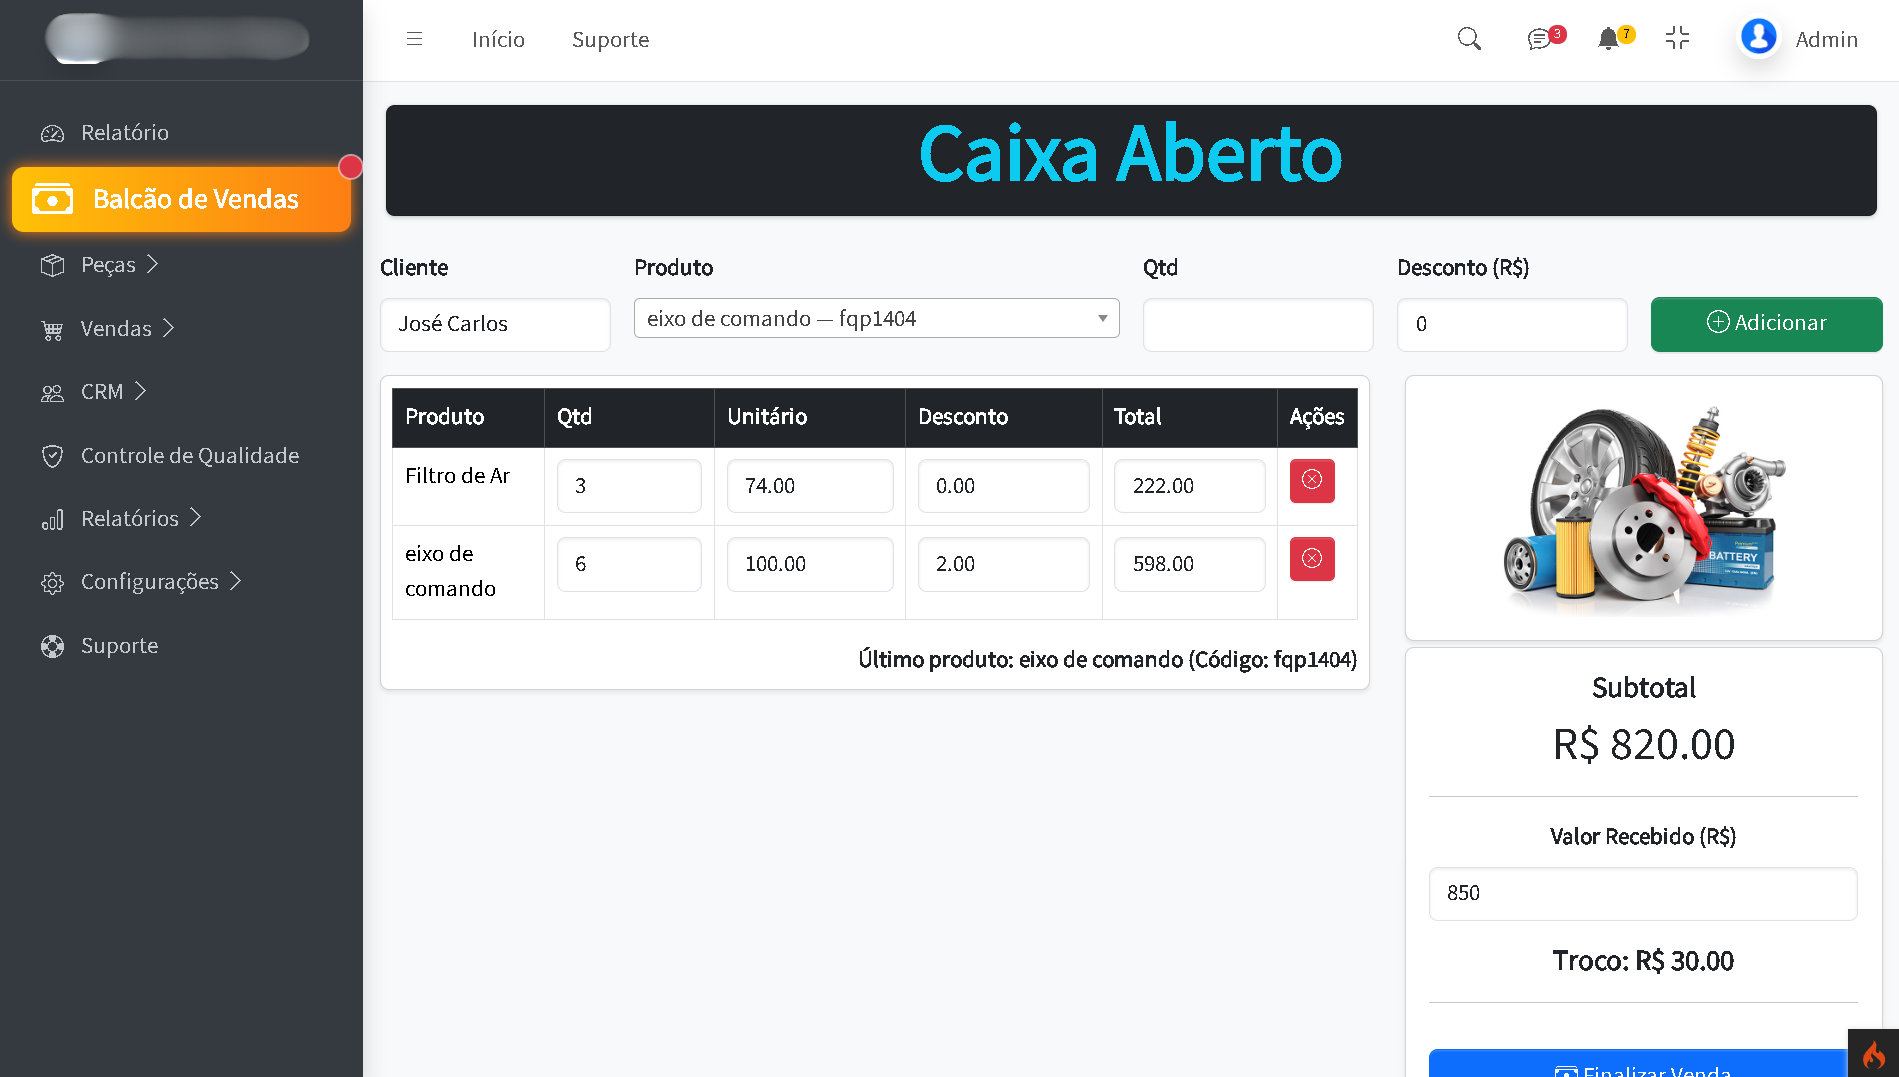Click the flame icon in corner

(x=1873, y=1054)
